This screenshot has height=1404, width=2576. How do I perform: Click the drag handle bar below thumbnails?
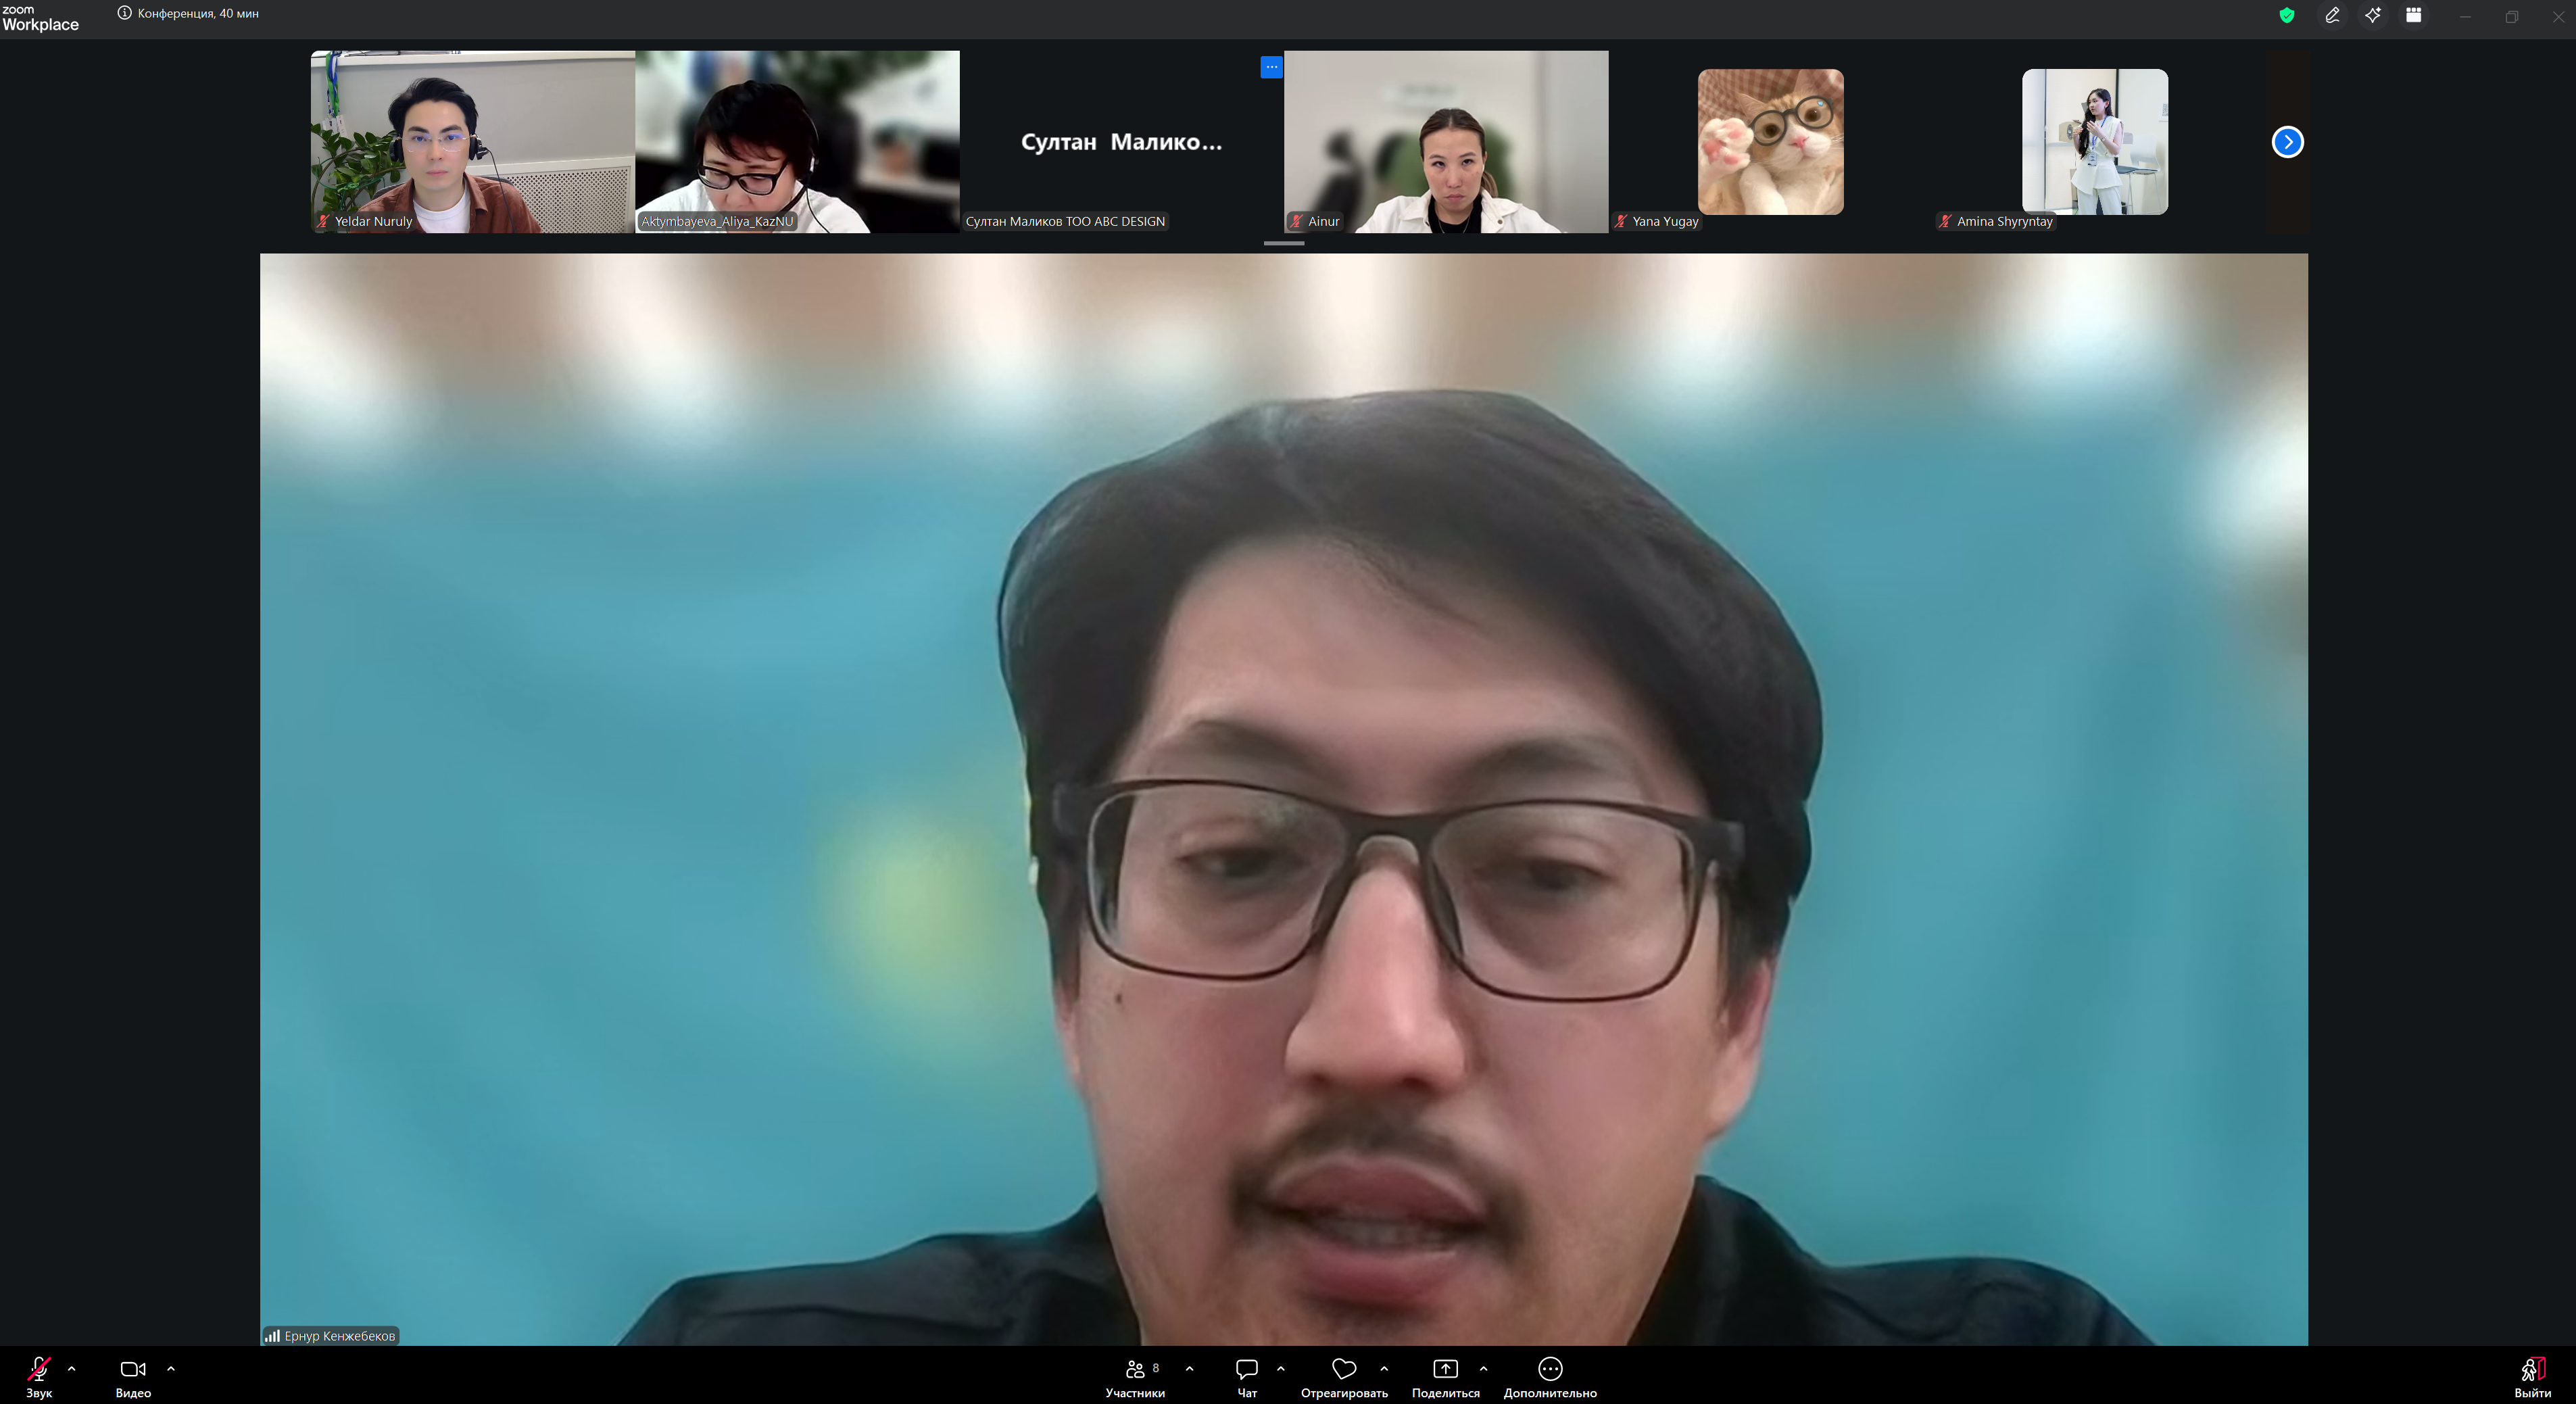pos(1284,243)
